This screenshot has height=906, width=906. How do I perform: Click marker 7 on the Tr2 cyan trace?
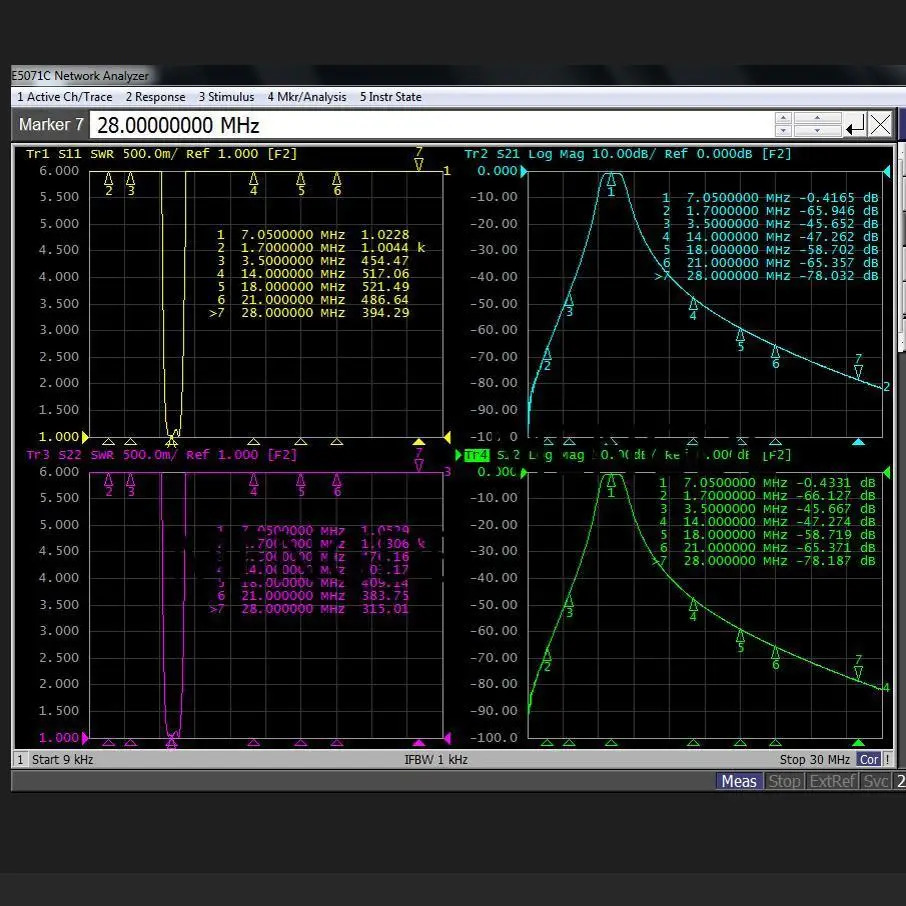858,366
